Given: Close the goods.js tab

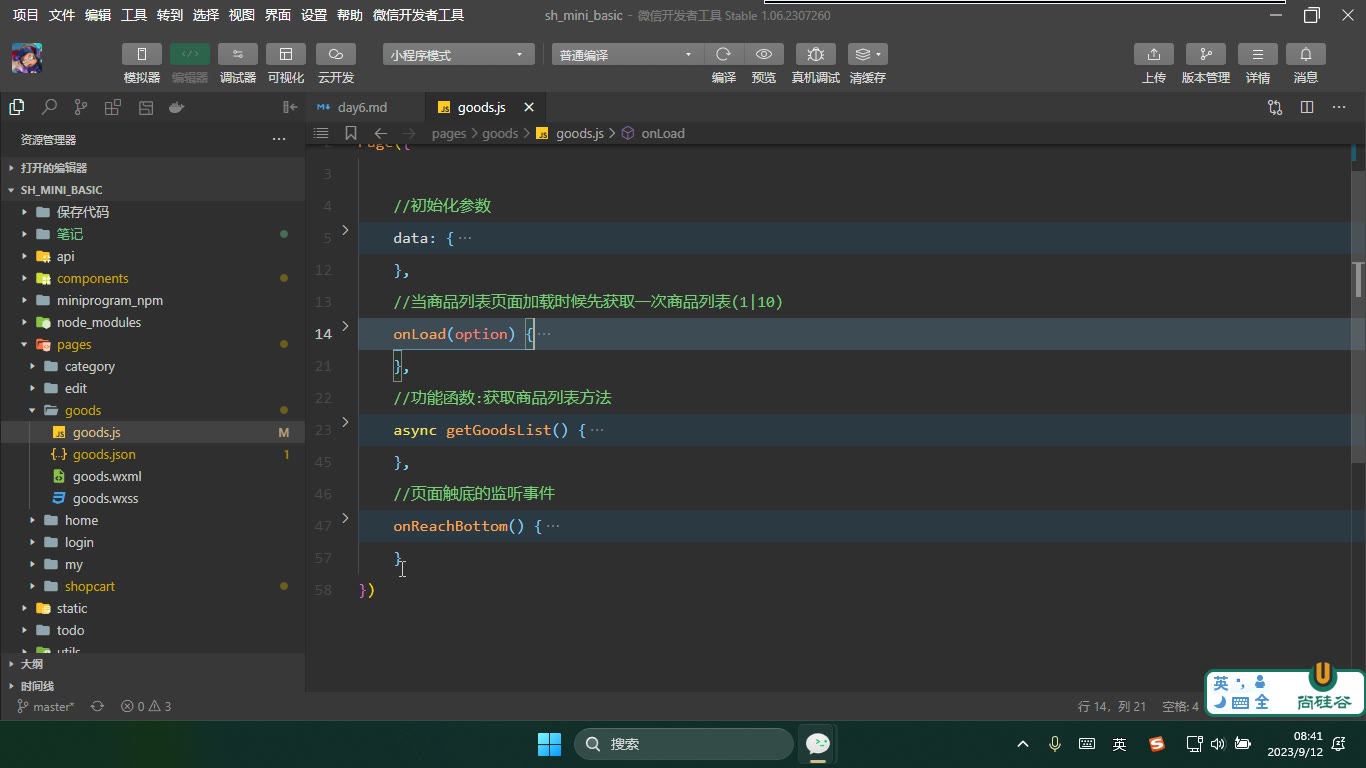Looking at the screenshot, I should click(529, 107).
